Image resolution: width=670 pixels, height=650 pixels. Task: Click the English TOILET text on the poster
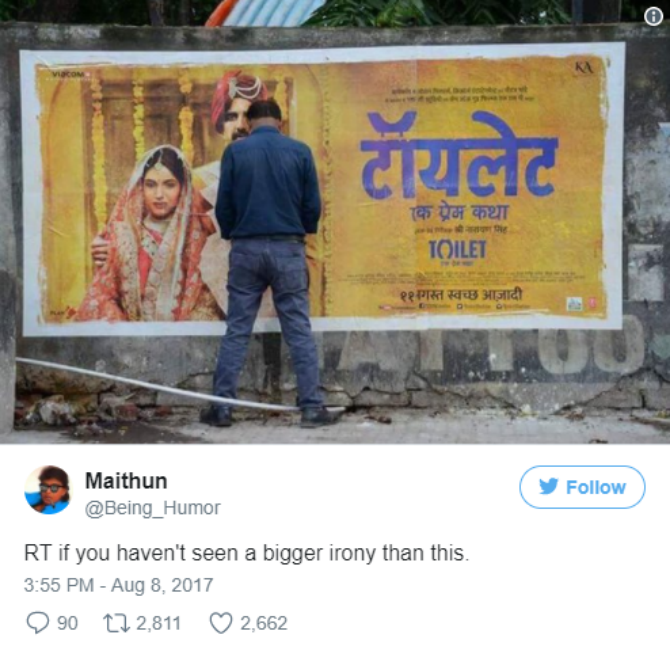point(458,249)
